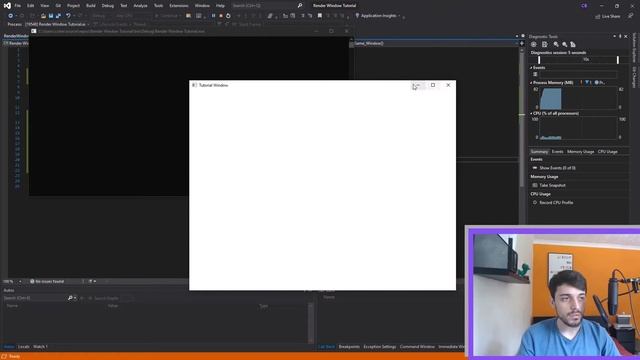
Task: Switch to the CPU Usage tab
Action: click(608, 151)
